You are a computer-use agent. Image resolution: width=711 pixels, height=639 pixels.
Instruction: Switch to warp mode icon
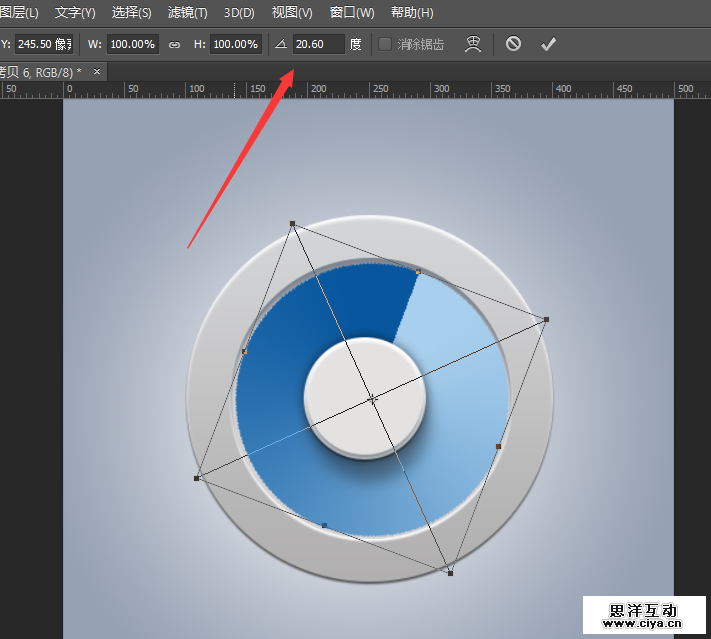tap(474, 44)
